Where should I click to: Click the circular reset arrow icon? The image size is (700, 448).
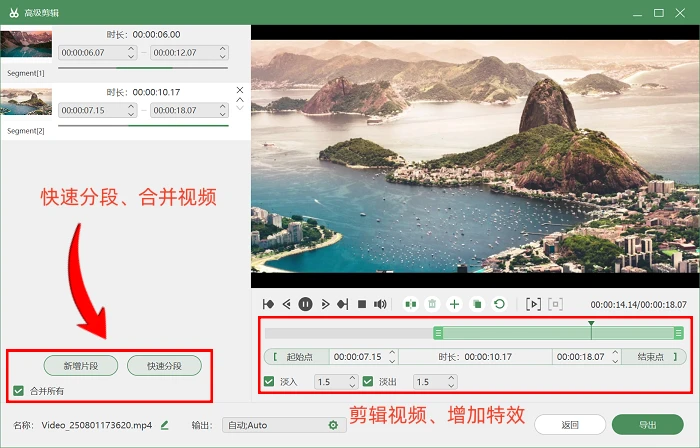pos(500,304)
